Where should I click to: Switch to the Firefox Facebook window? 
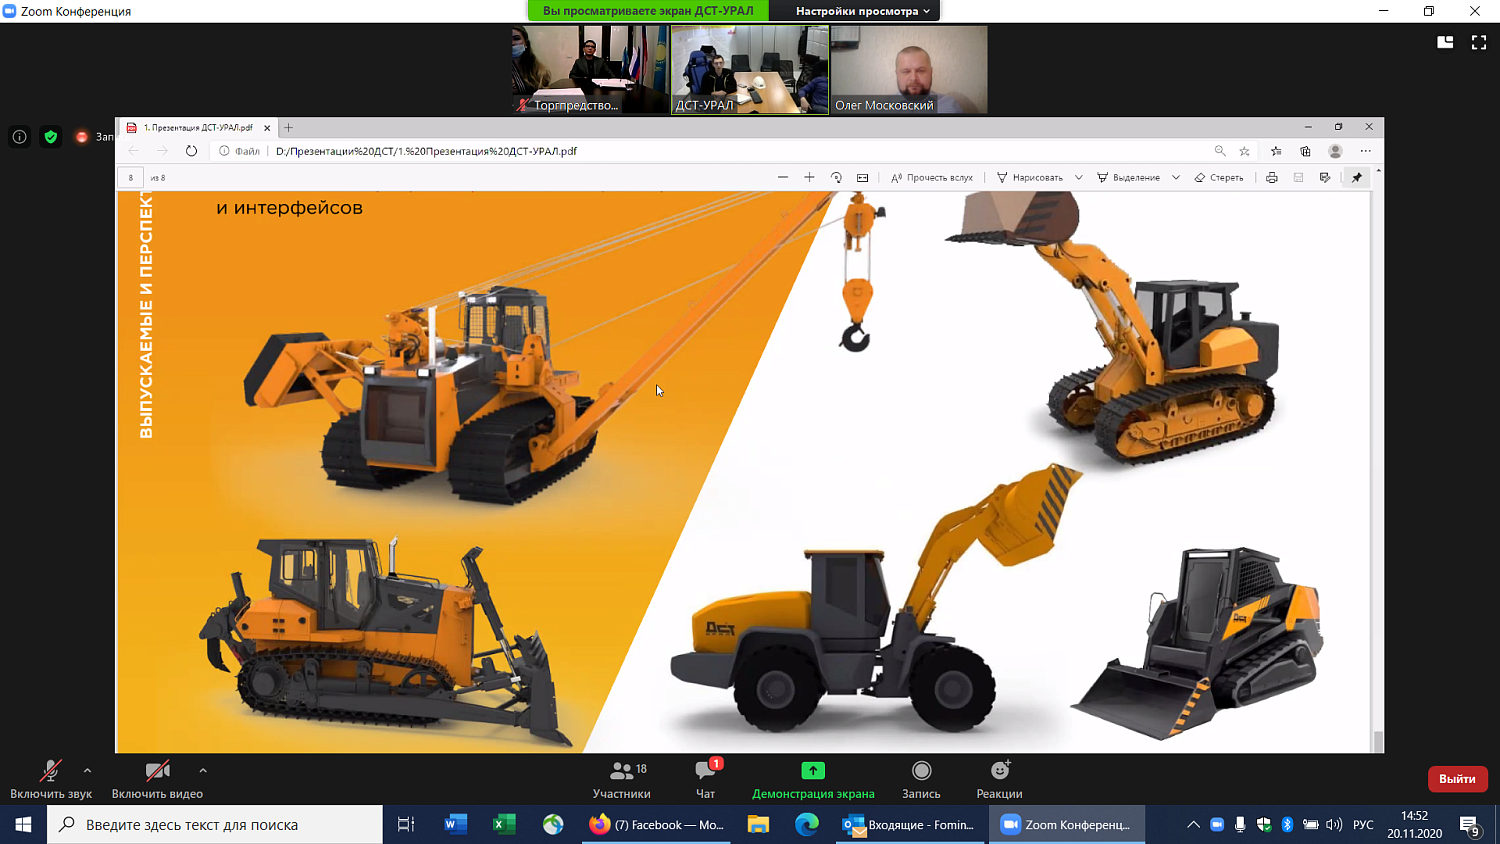coord(657,824)
